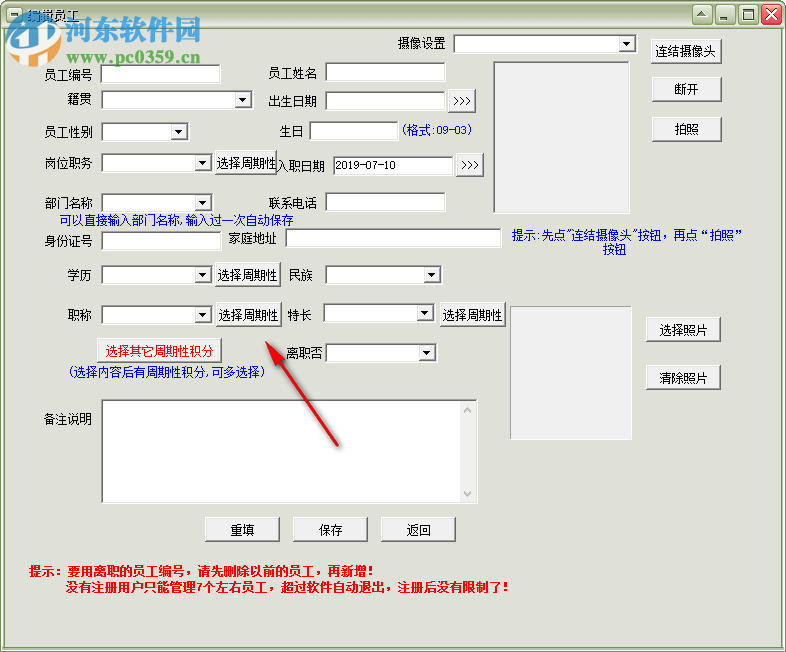Open the 摄像设置 camera dropdown

click(x=626, y=44)
